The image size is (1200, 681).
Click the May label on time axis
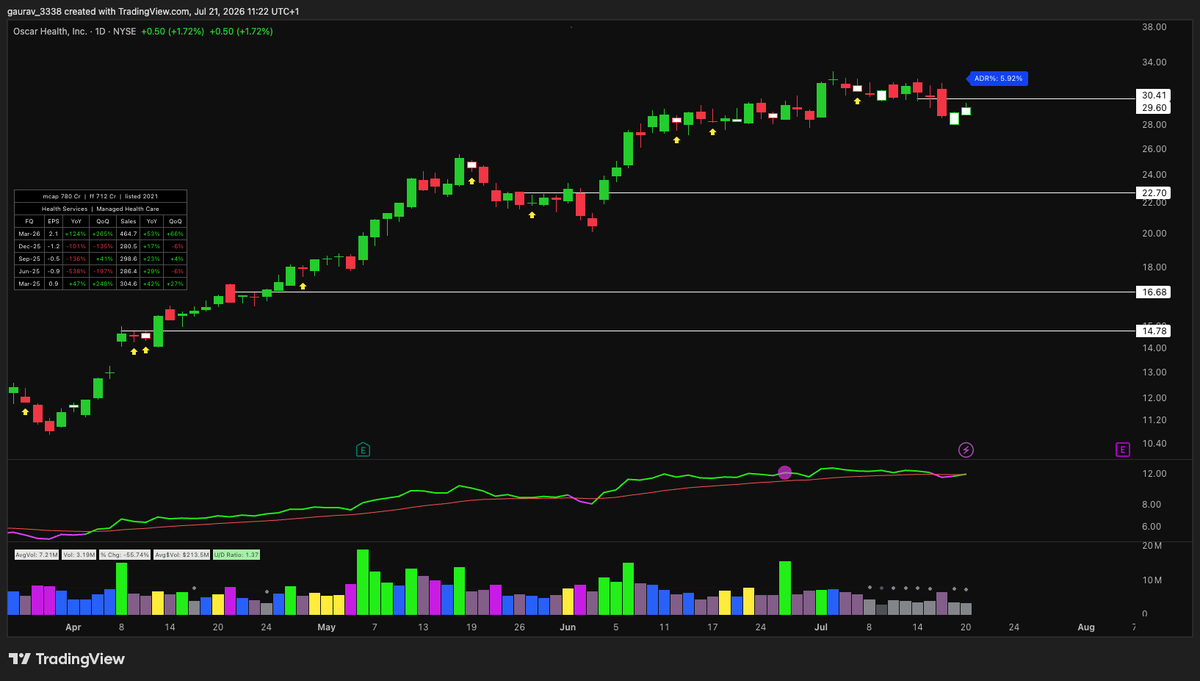(326, 628)
